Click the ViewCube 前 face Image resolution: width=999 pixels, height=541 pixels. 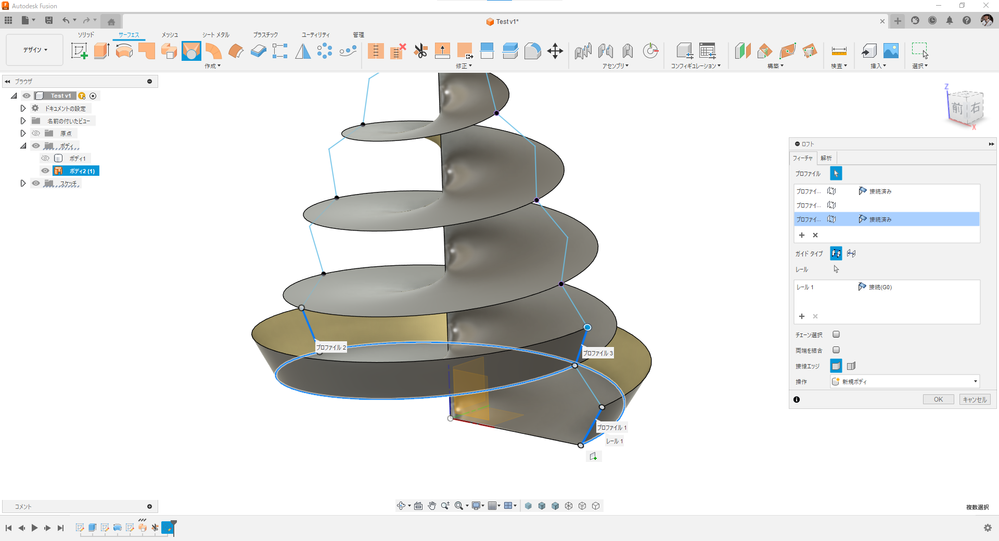click(957, 108)
